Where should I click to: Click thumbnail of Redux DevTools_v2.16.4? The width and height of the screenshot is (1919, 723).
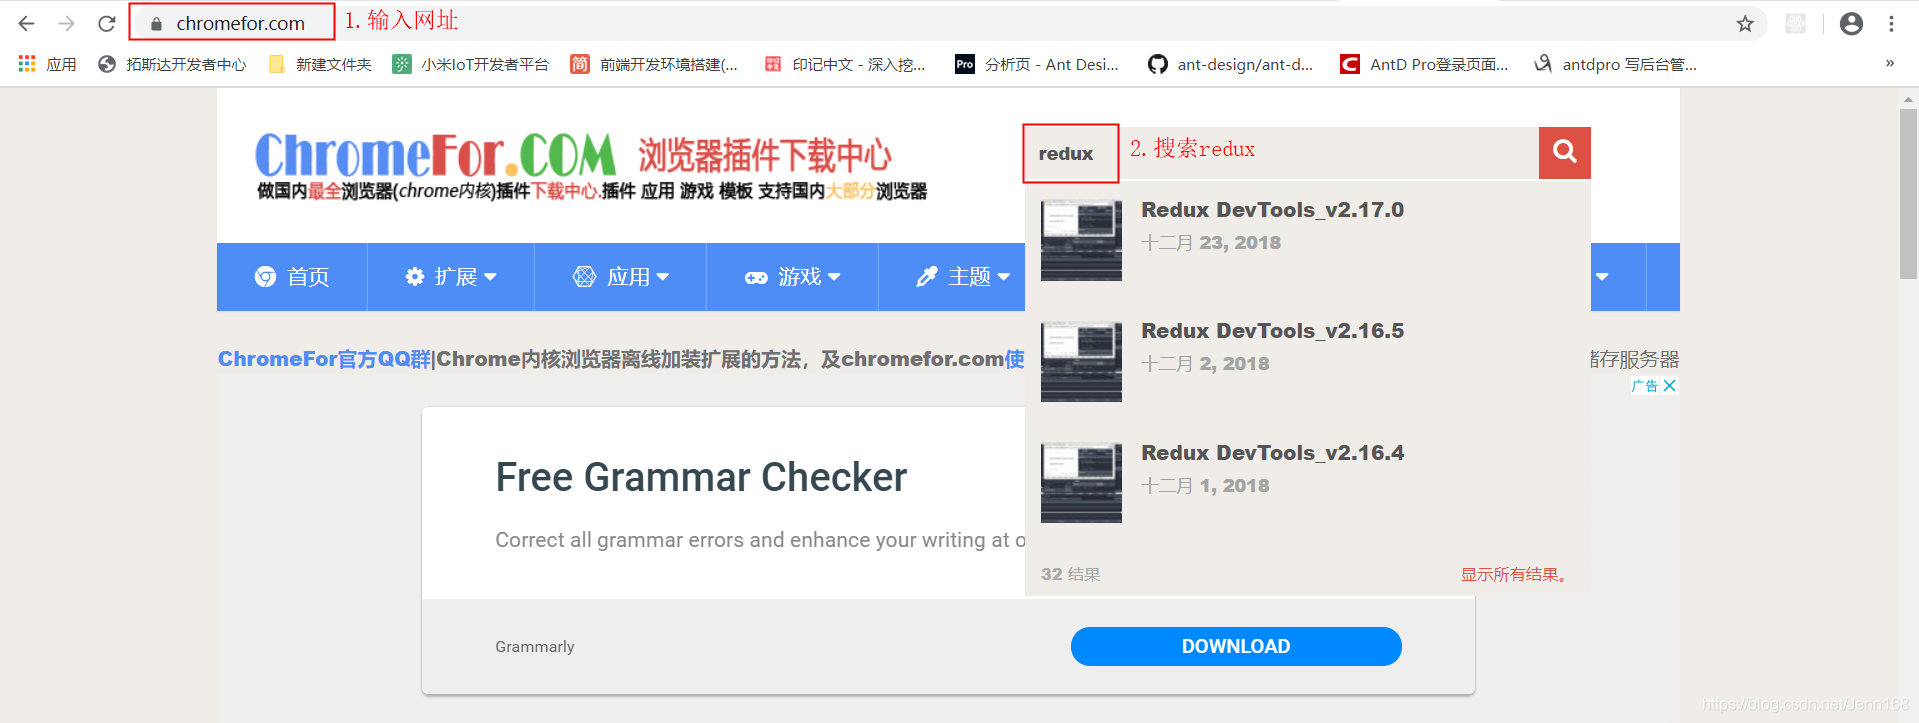(1081, 483)
